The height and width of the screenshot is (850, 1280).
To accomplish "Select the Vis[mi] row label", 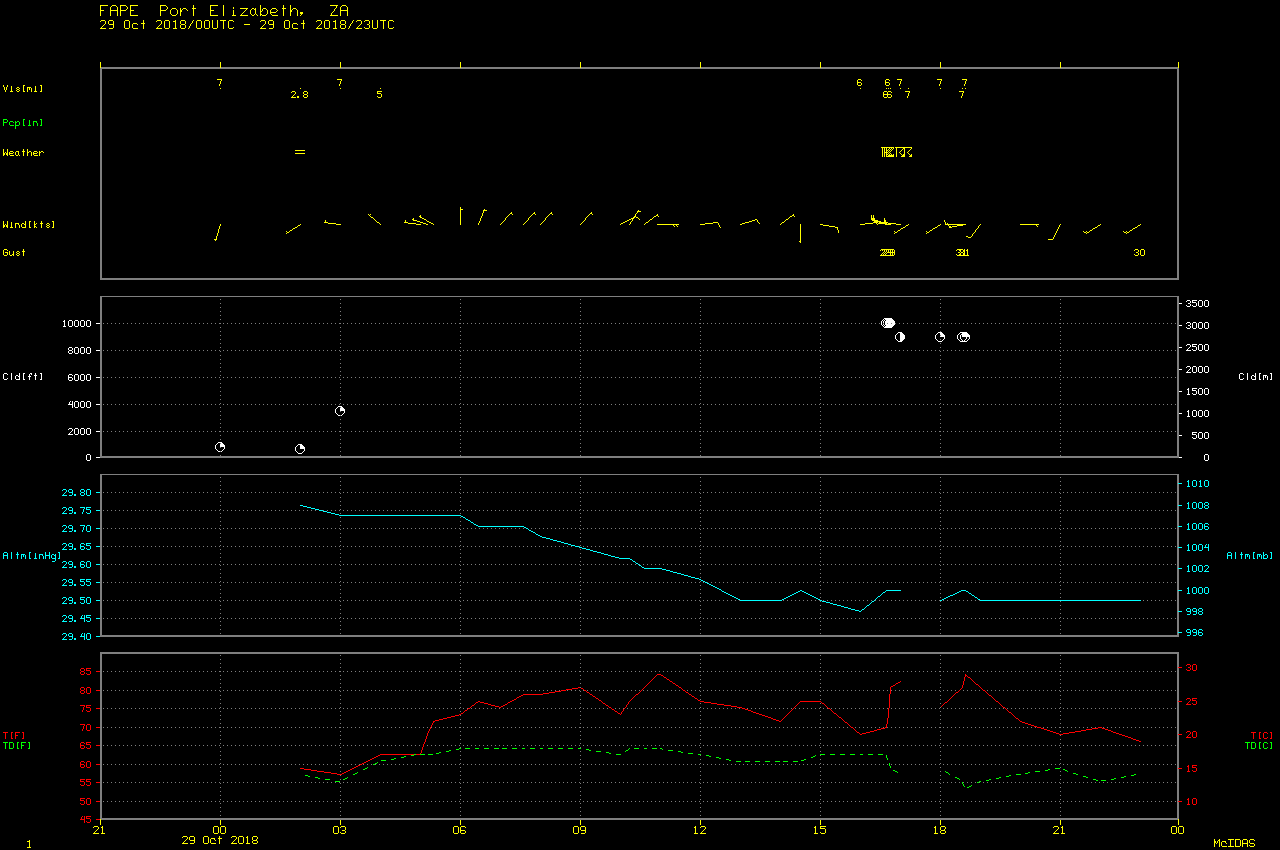I will [x=23, y=89].
